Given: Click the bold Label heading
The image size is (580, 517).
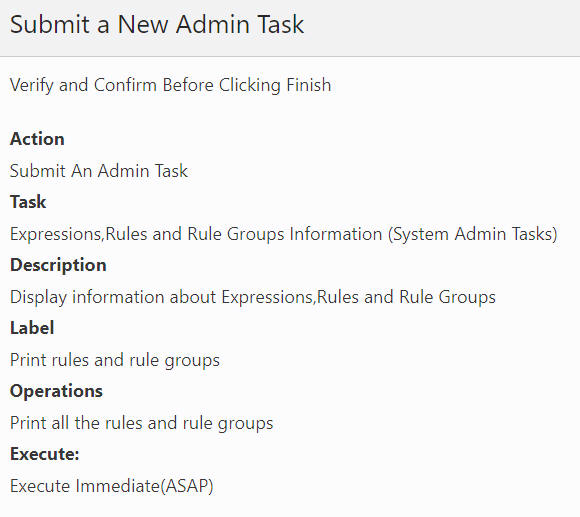Looking at the screenshot, I should [32, 328].
